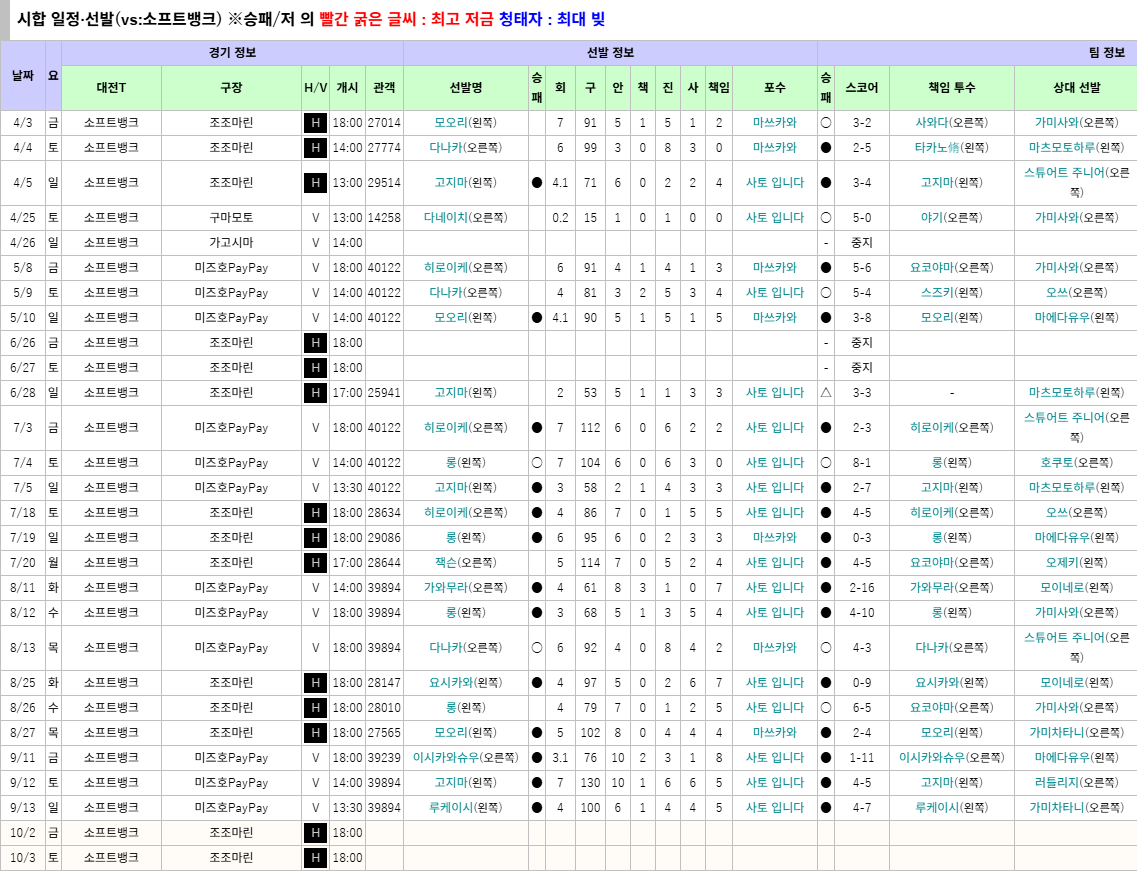This screenshot has height=872, width=1137.
Task: Click the hollow win circle beside score 8-1
Action: coord(825,462)
